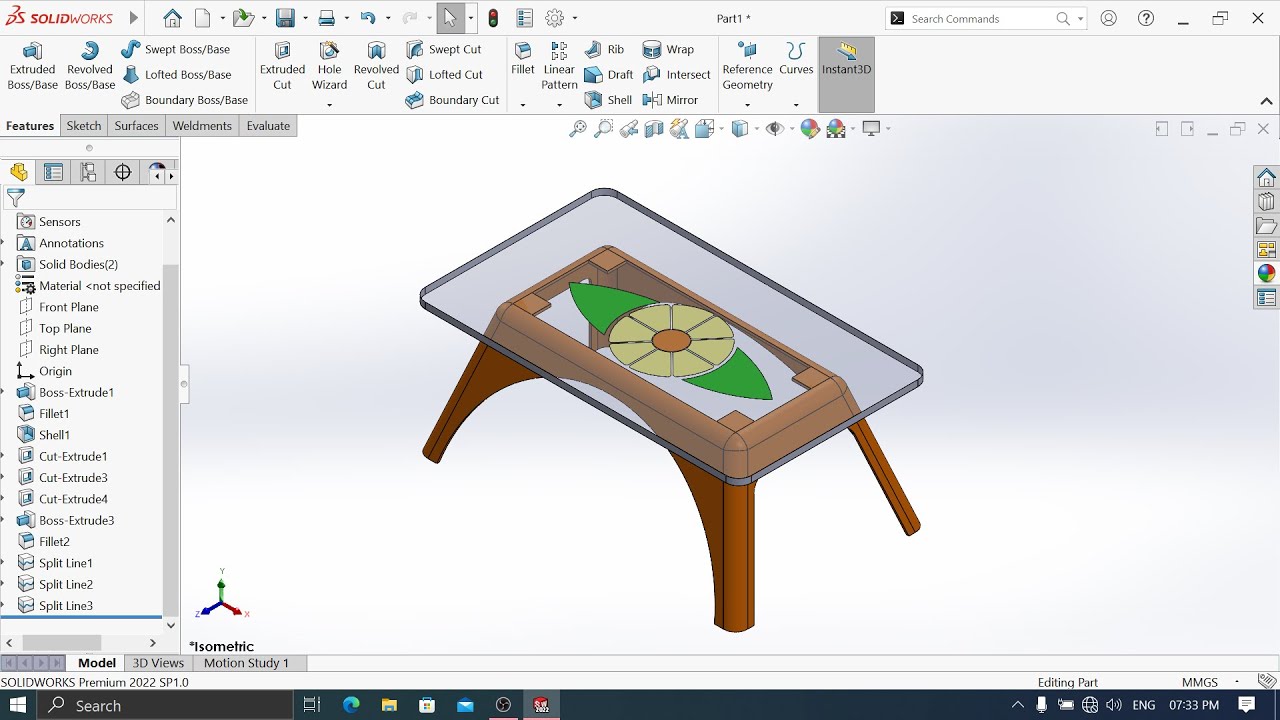Screen dimensions: 1280x720
Task: Select the Extruded Boss/Base tool
Action: (32, 67)
